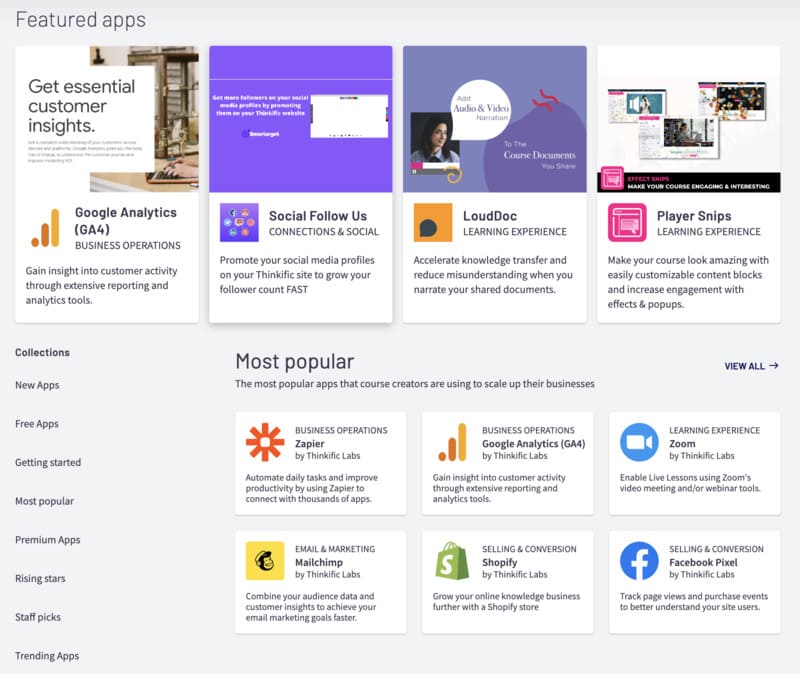This screenshot has width=800, height=674.
Task: Click EMAIL & MARKETING label on Mailchimp card
Action: tap(335, 549)
